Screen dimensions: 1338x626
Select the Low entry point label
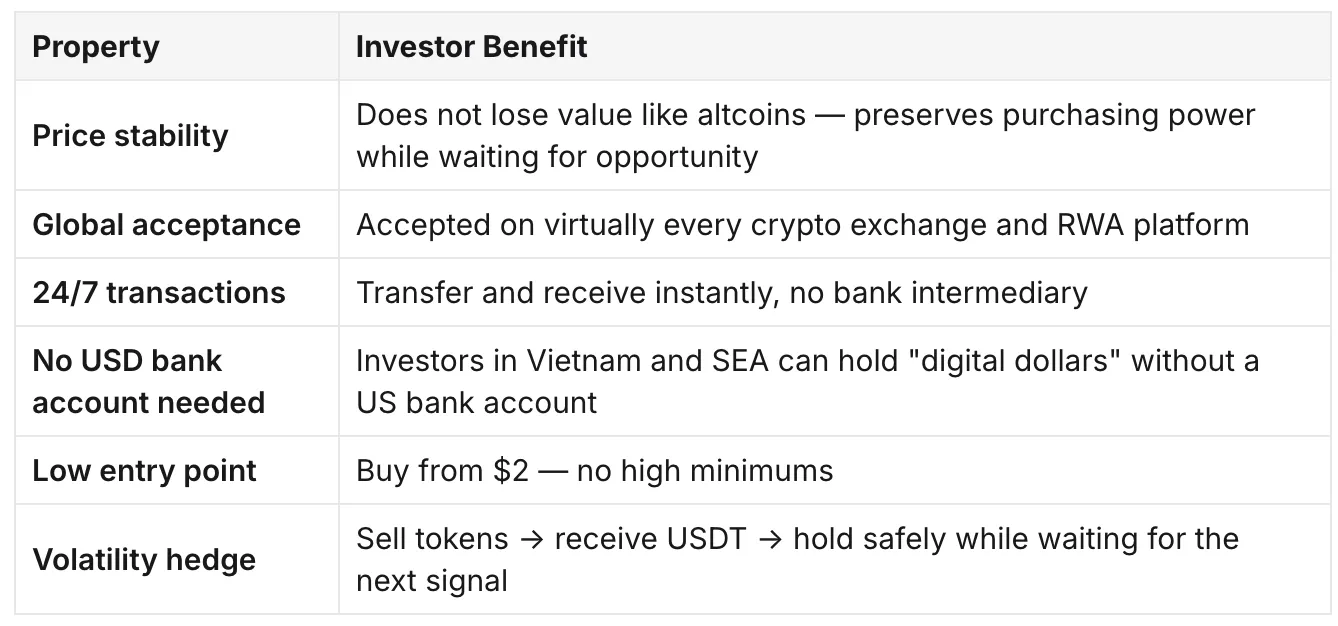coord(145,470)
